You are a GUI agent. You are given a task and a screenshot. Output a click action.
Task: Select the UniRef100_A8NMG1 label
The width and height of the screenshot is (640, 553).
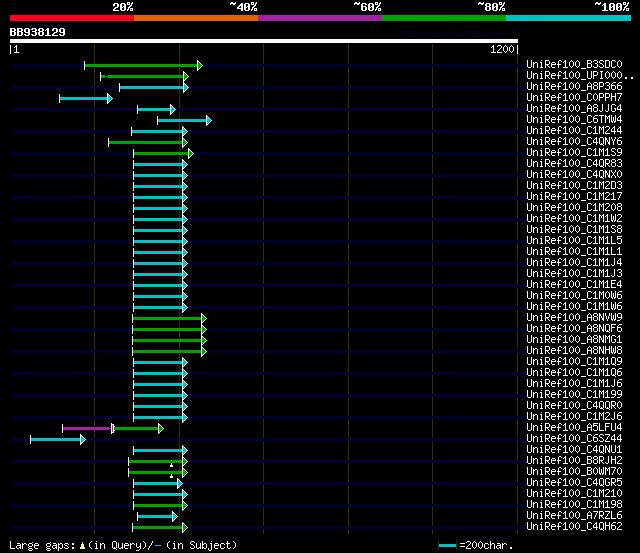[574, 340]
